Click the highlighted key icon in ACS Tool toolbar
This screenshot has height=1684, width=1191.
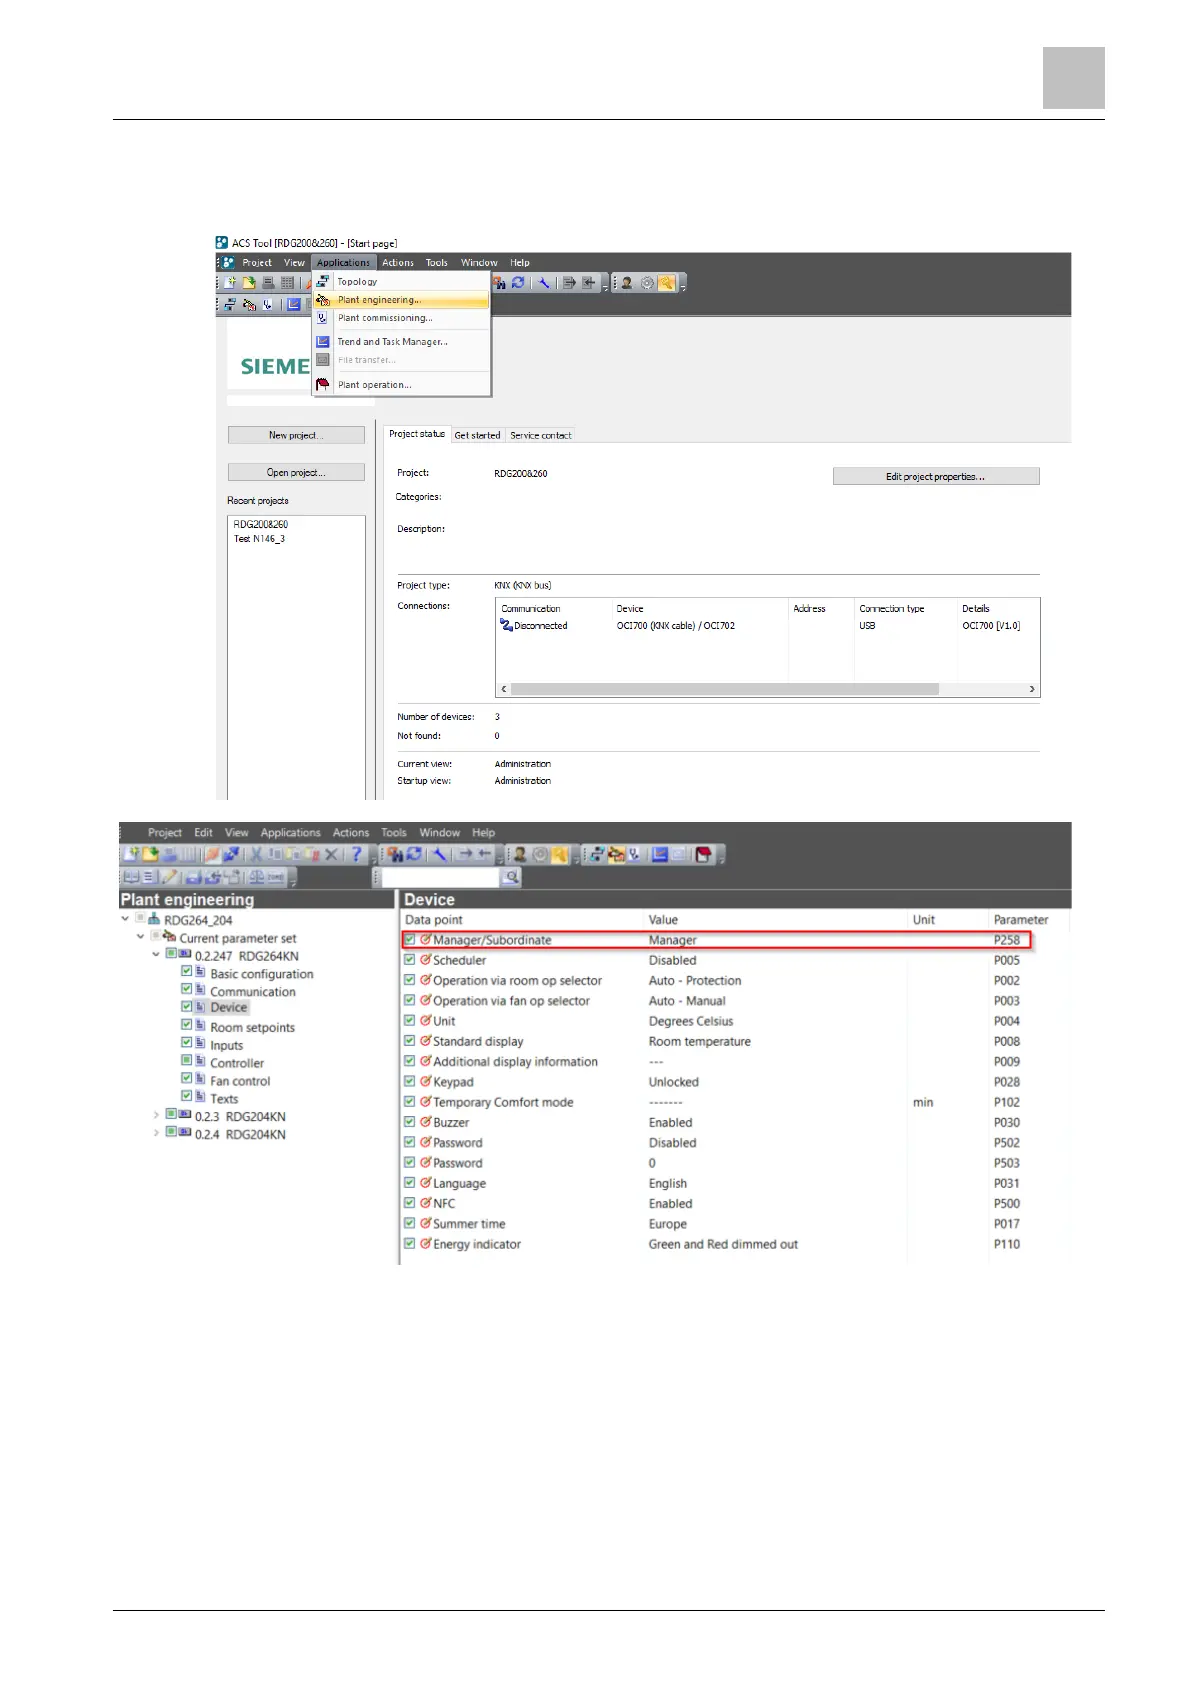(x=666, y=283)
